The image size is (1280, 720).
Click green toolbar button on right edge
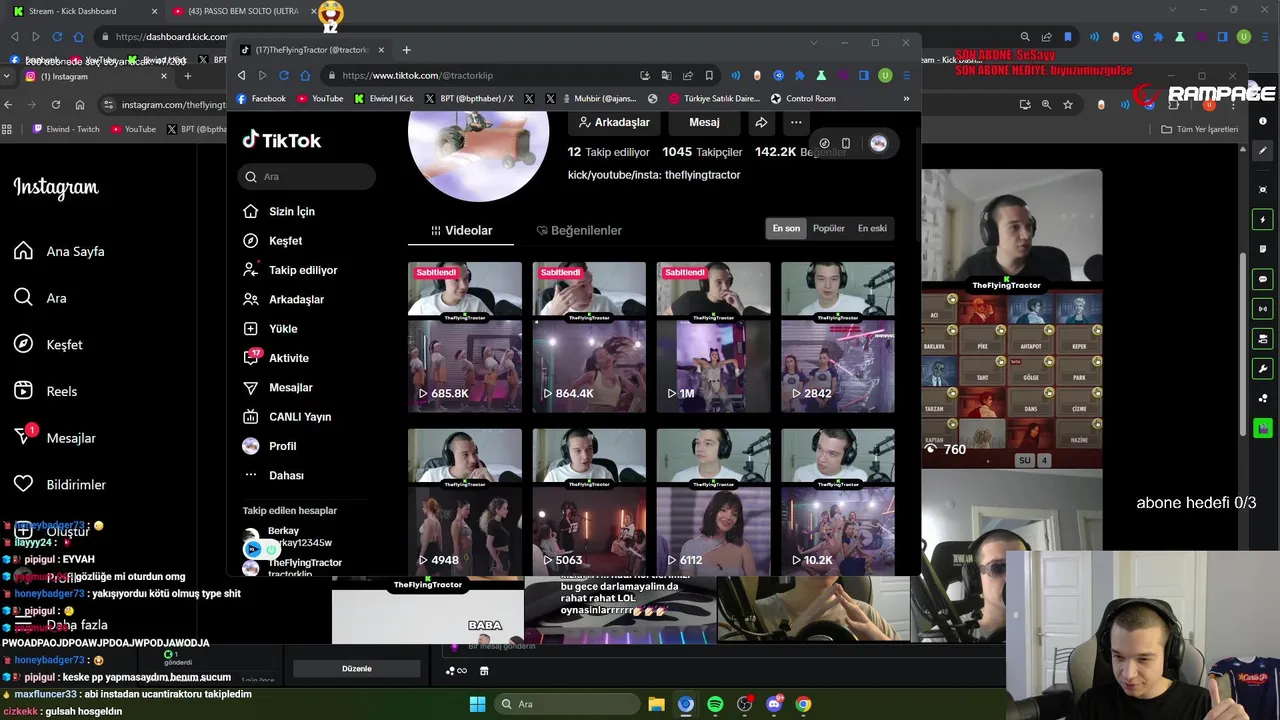[x=1264, y=428]
